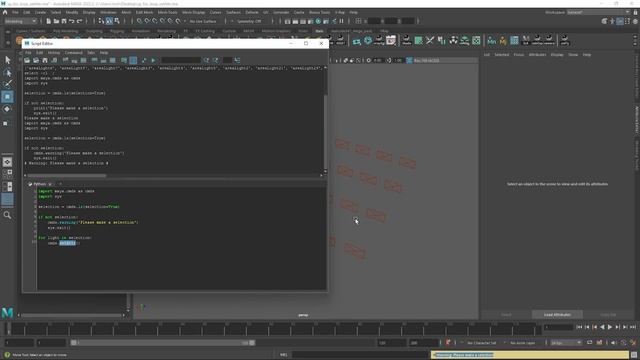Click the Selected menu in Attribute Editor
640x360 pixels.
click(502, 55)
